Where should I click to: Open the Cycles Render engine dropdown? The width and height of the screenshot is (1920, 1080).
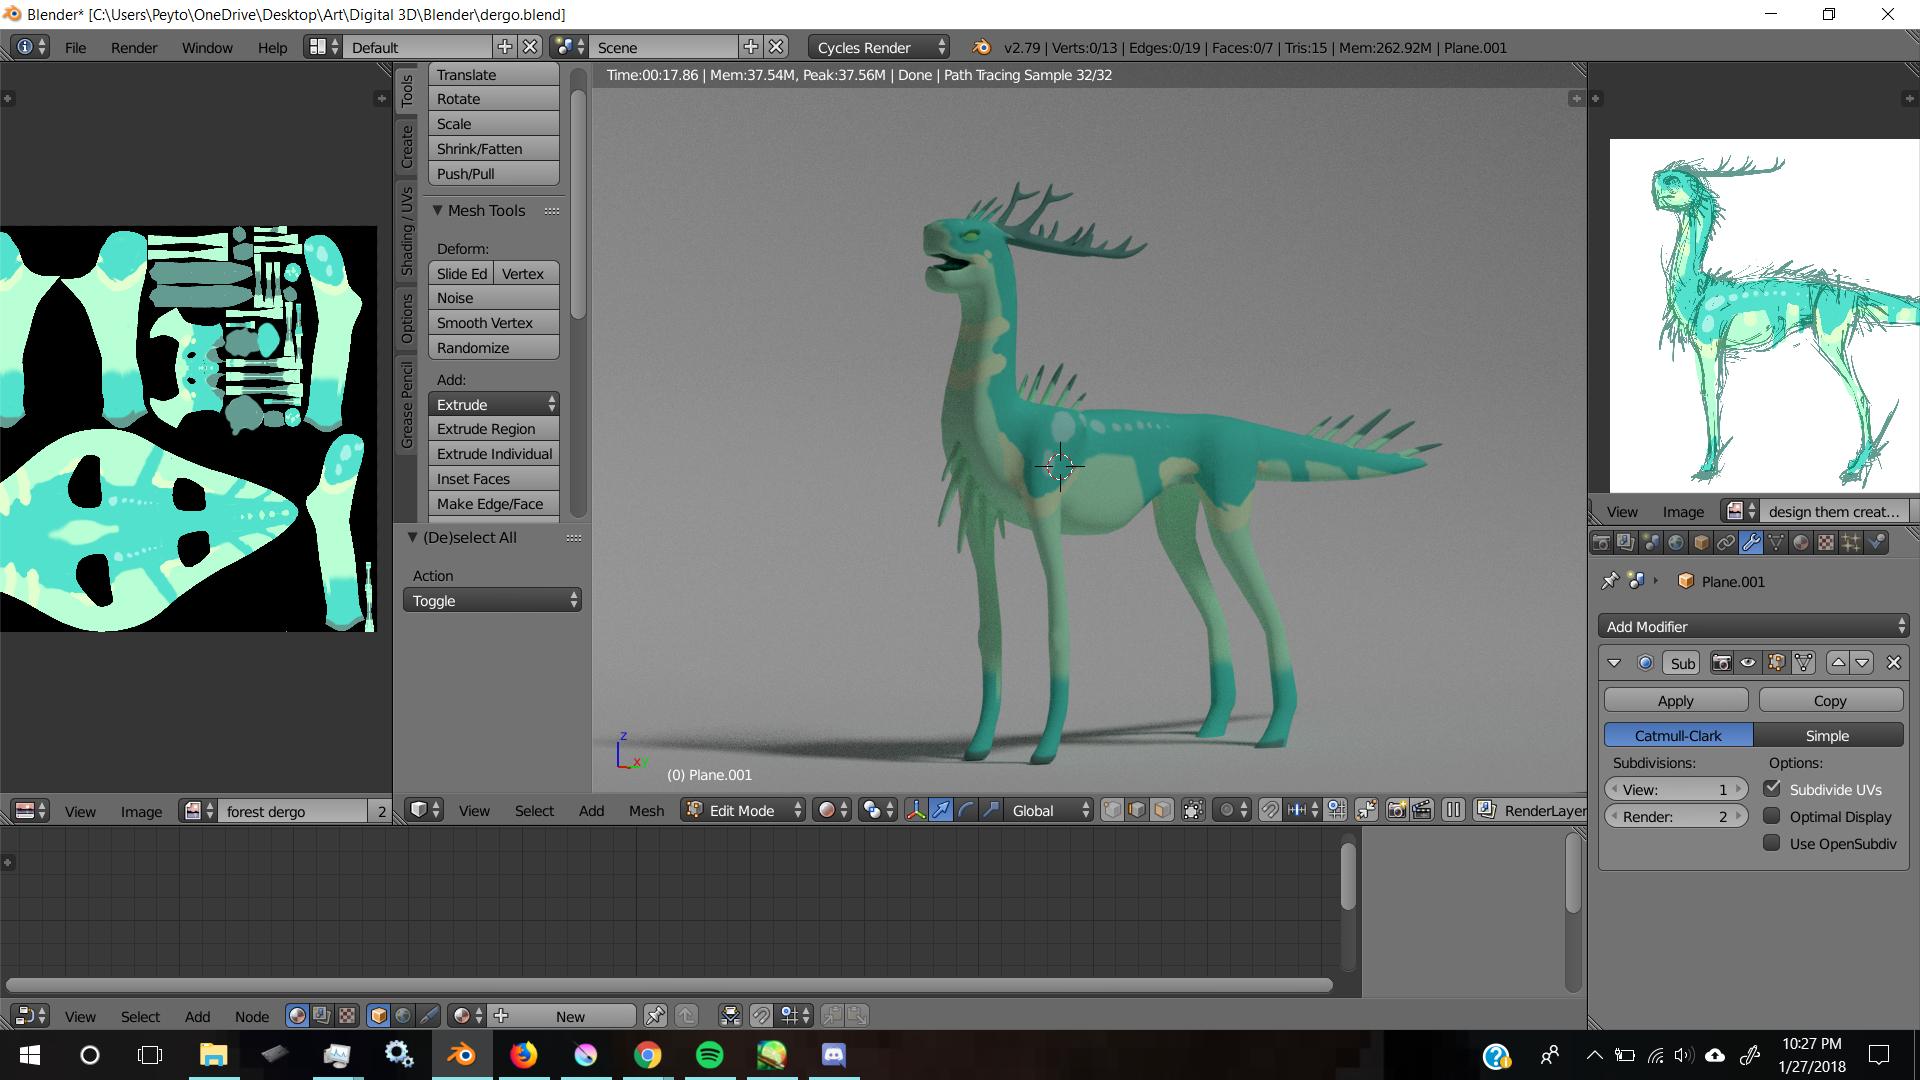click(878, 47)
